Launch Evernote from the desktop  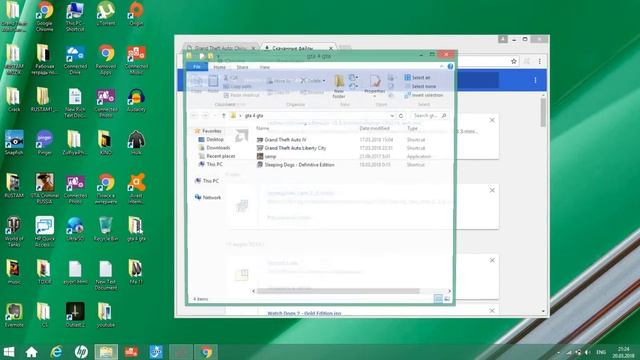click(14, 316)
